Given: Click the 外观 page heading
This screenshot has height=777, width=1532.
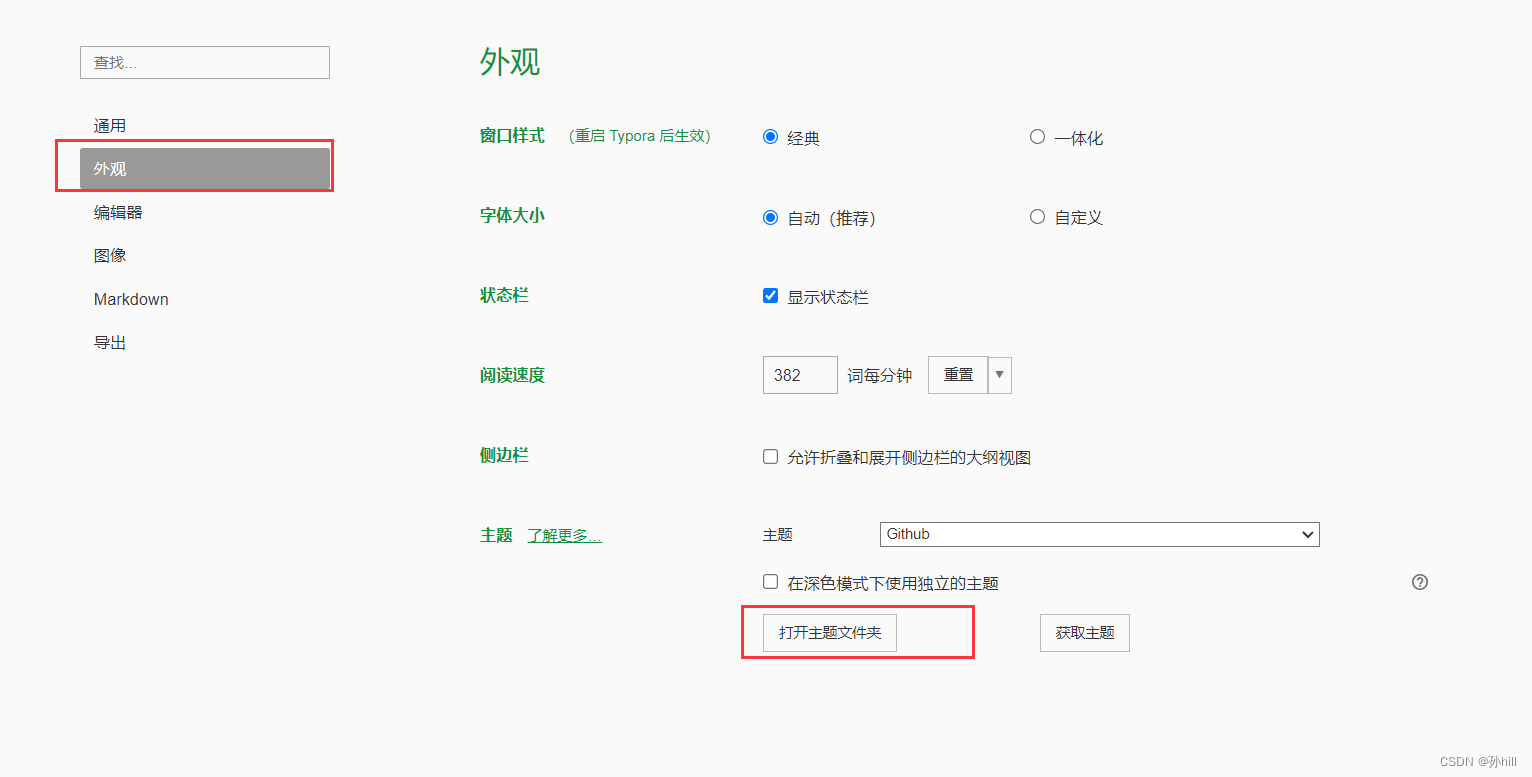Looking at the screenshot, I should 510,62.
